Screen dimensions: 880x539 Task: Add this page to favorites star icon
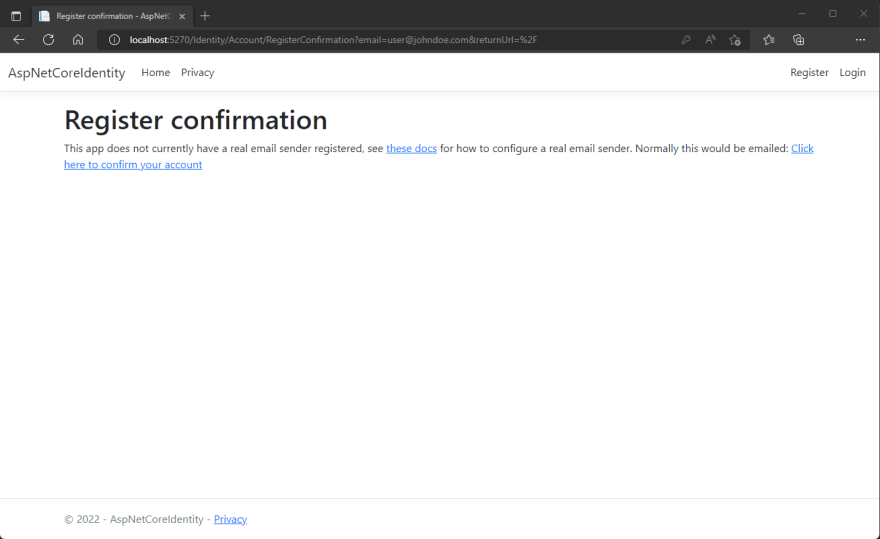coord(735,40)
